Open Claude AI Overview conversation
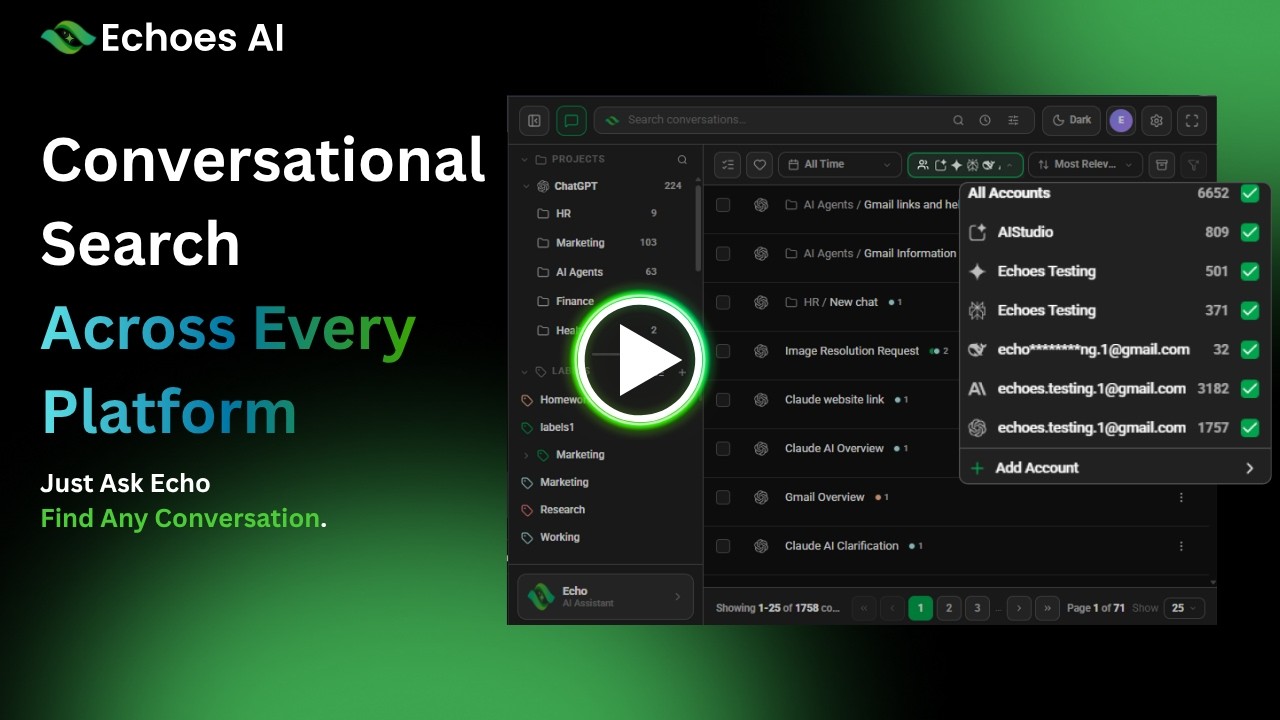The image size is (1280, 720). pyautogui.click(x=834, y=449)
